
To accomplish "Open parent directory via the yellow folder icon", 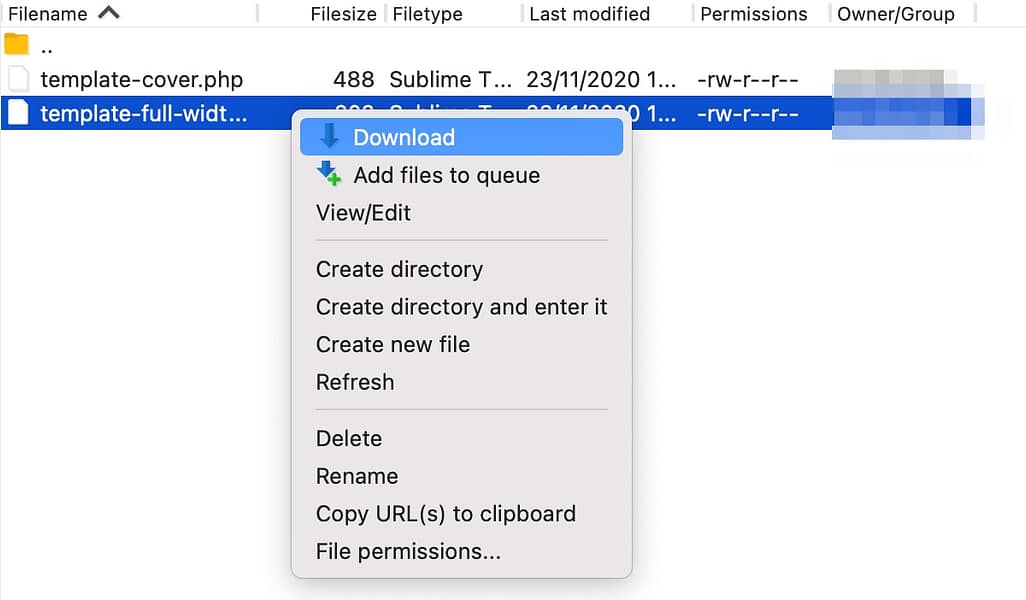I will coord(16,44).
